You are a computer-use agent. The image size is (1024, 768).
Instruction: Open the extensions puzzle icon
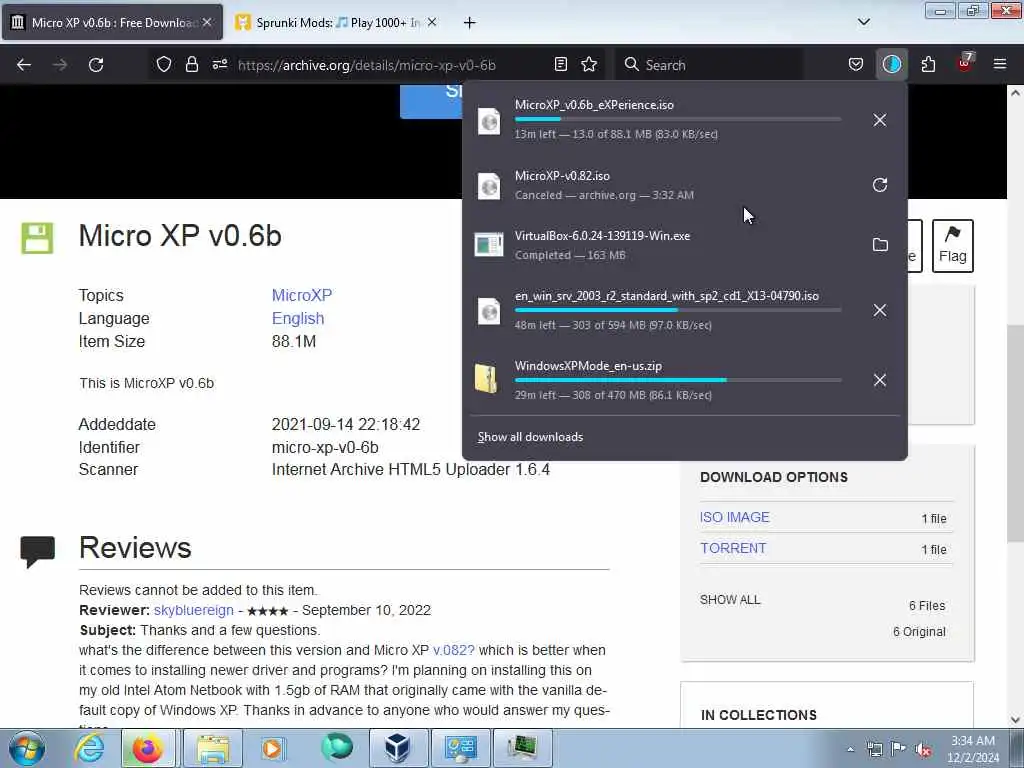coord(928,65)
